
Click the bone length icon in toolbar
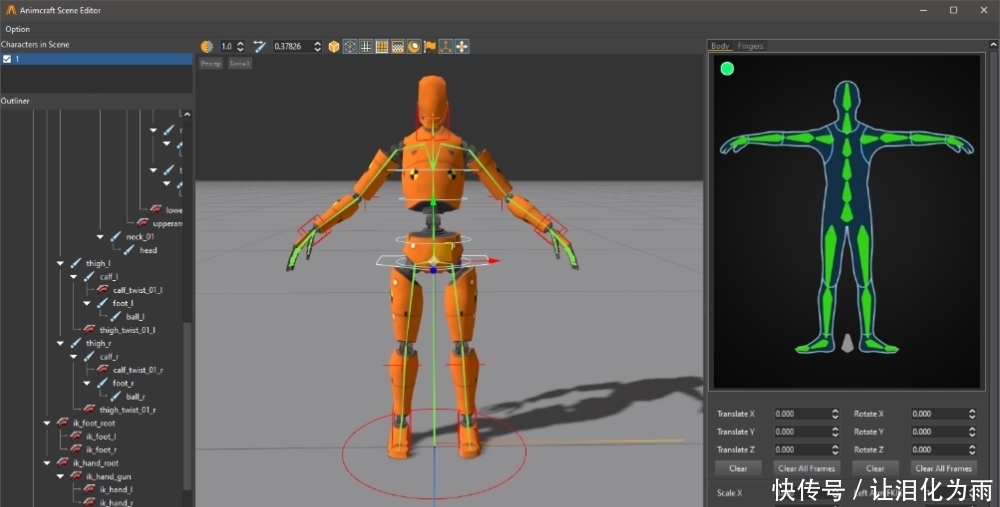click(x=260, y=46)
